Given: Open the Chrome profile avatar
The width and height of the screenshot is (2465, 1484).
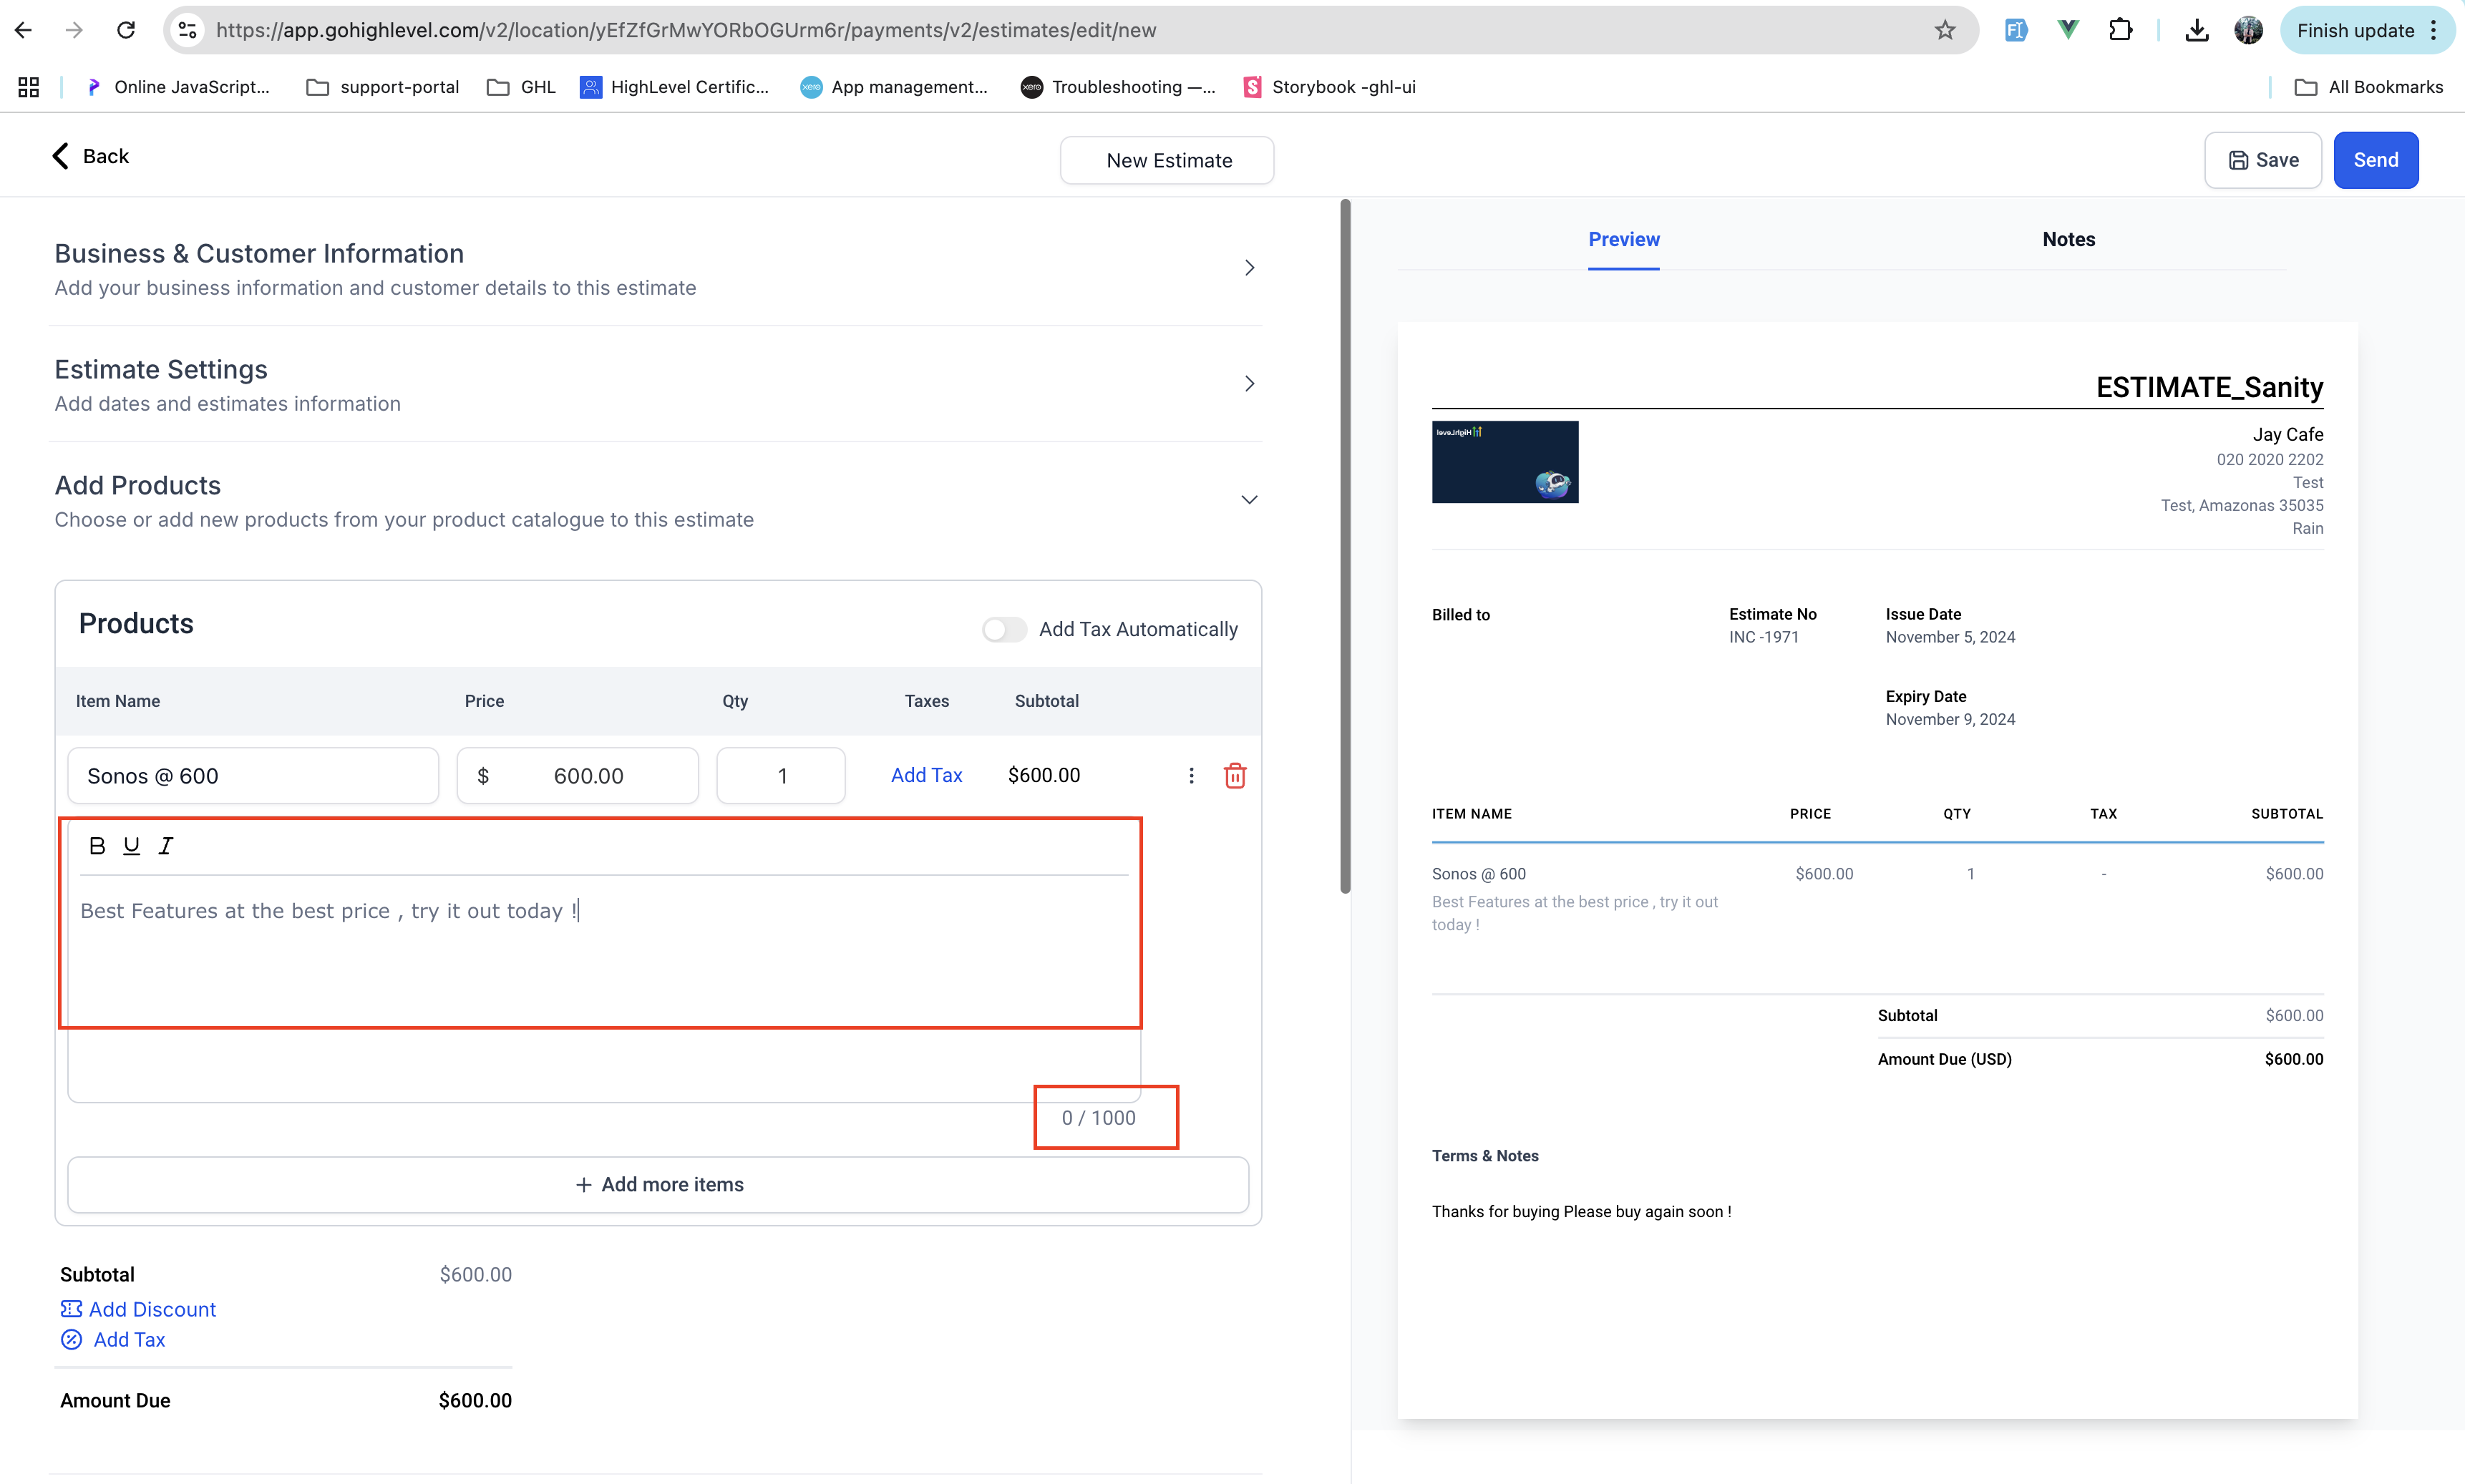Looking at the screenshot, I should click(x=2248, y=30).
